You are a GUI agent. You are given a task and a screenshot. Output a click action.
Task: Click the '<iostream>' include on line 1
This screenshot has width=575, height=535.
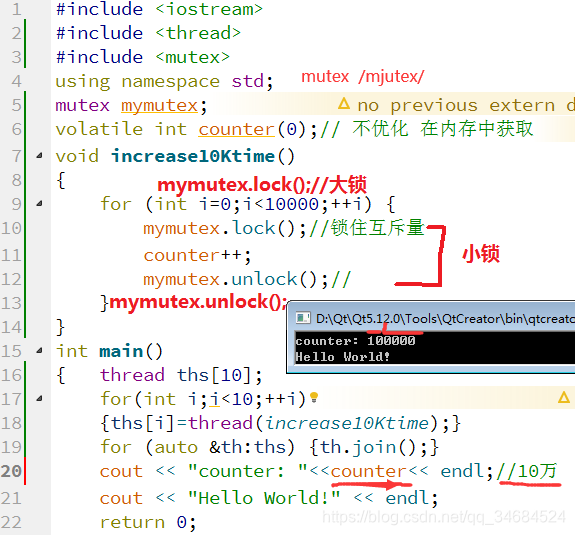coord(209,9)
